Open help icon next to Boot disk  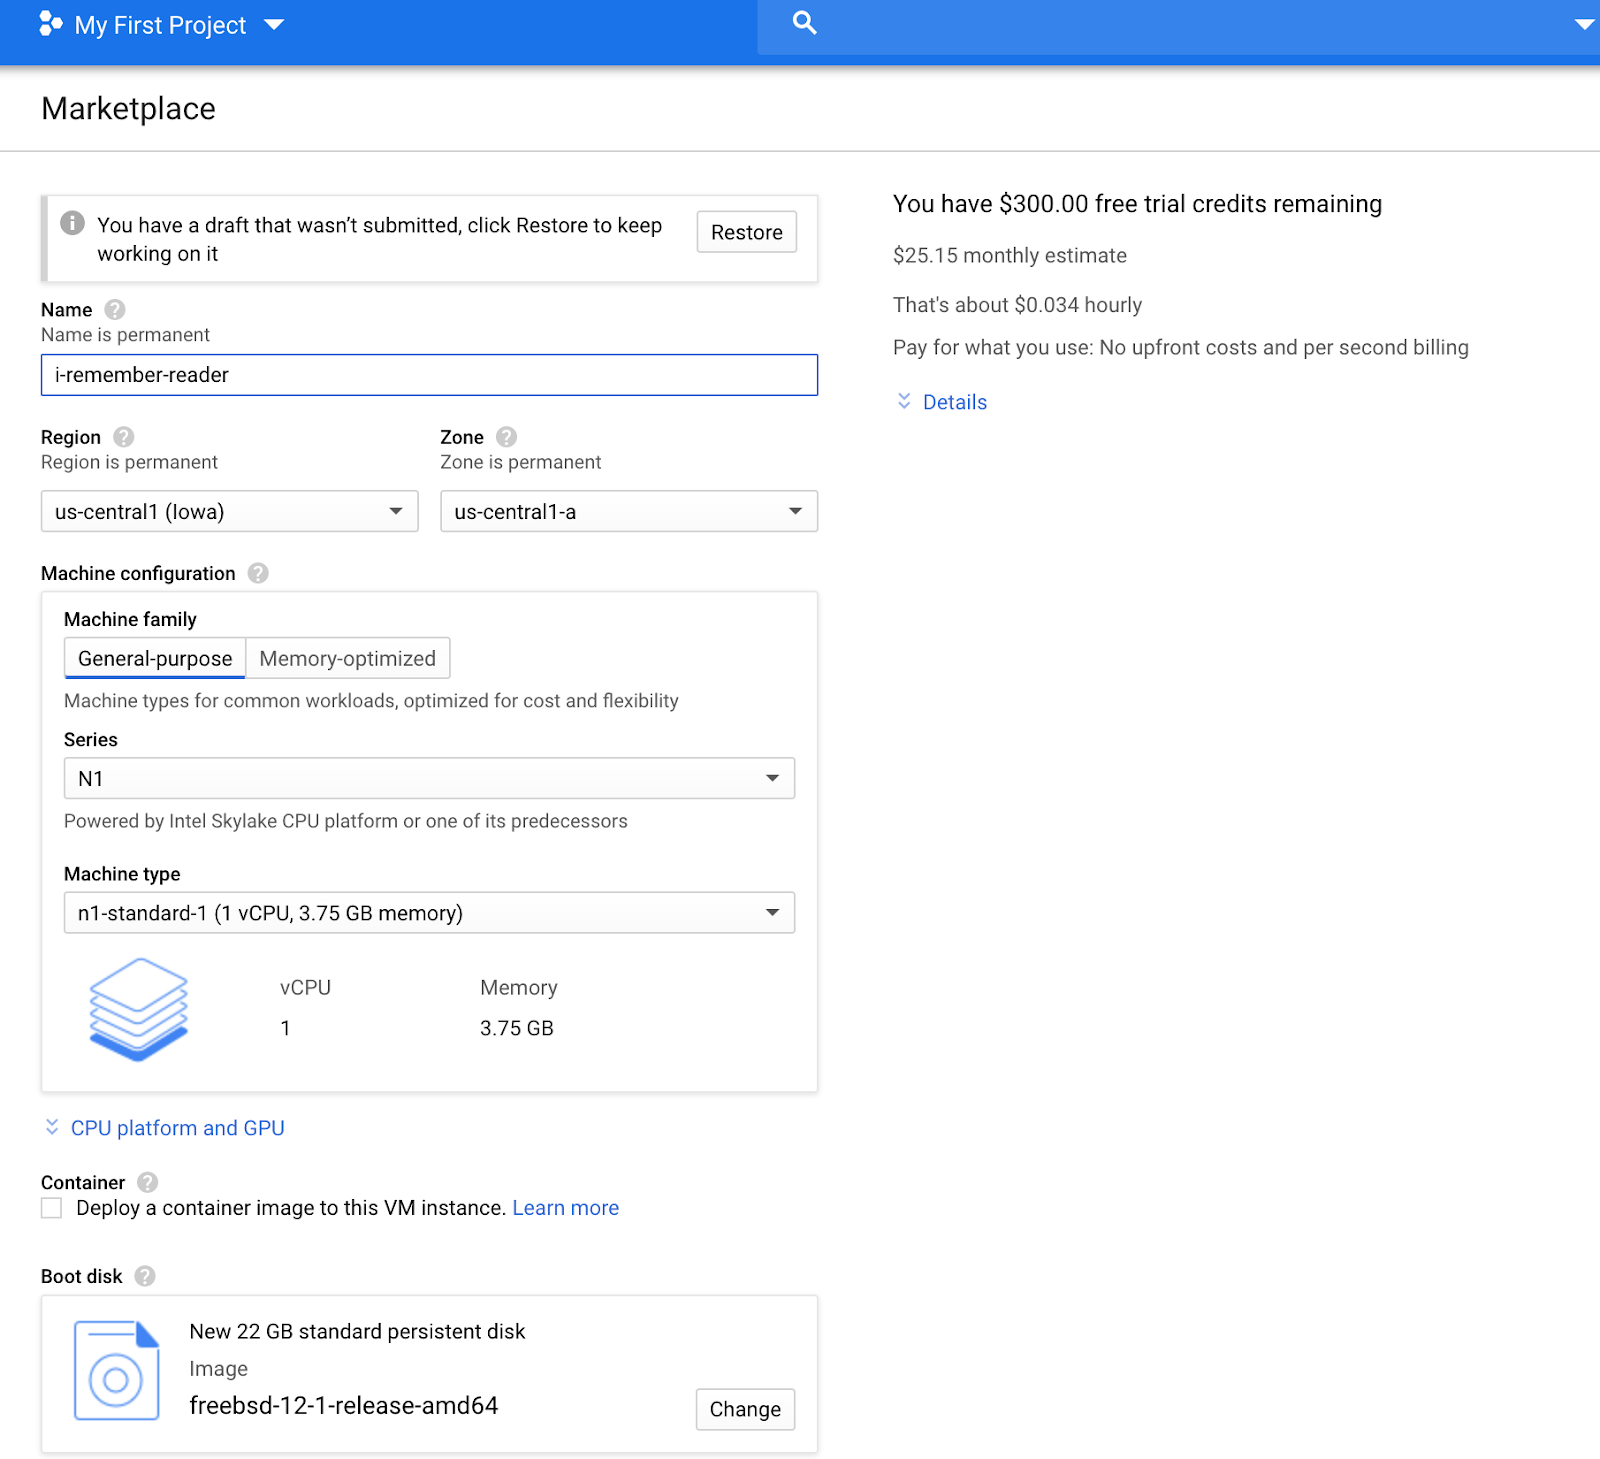point(145,1277)
